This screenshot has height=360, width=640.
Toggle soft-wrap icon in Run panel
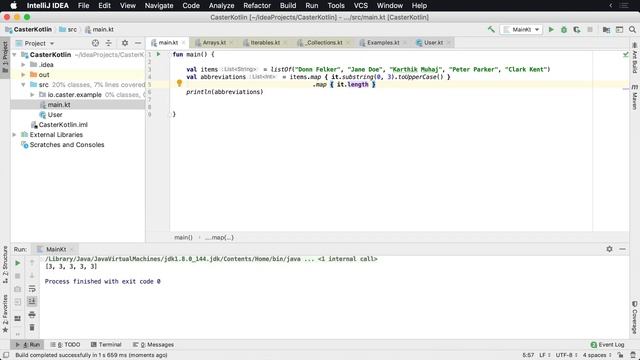click(x=32, y=289)
